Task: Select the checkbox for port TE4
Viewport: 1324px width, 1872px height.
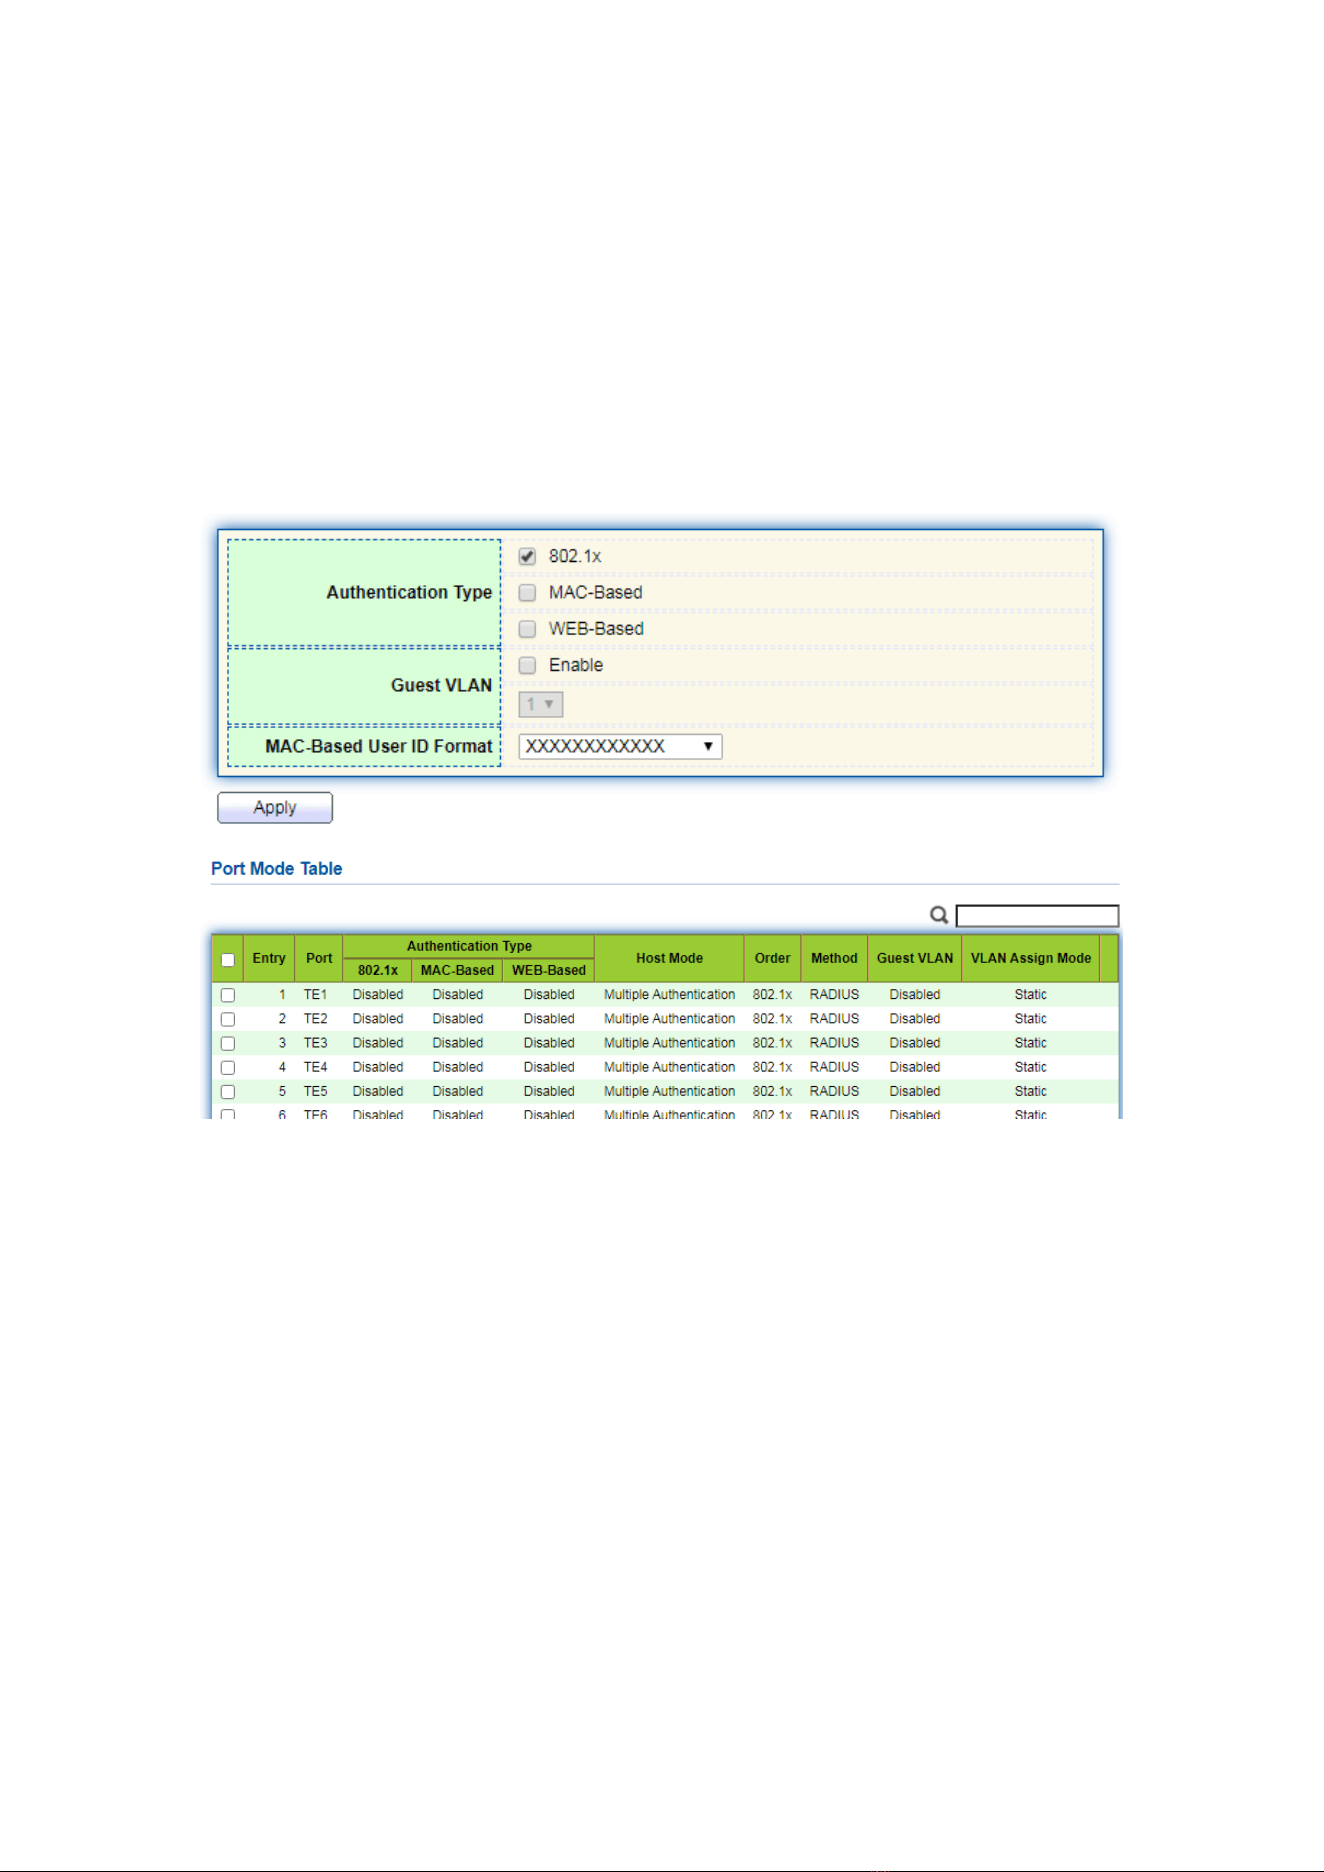Action: (228, 1068)
